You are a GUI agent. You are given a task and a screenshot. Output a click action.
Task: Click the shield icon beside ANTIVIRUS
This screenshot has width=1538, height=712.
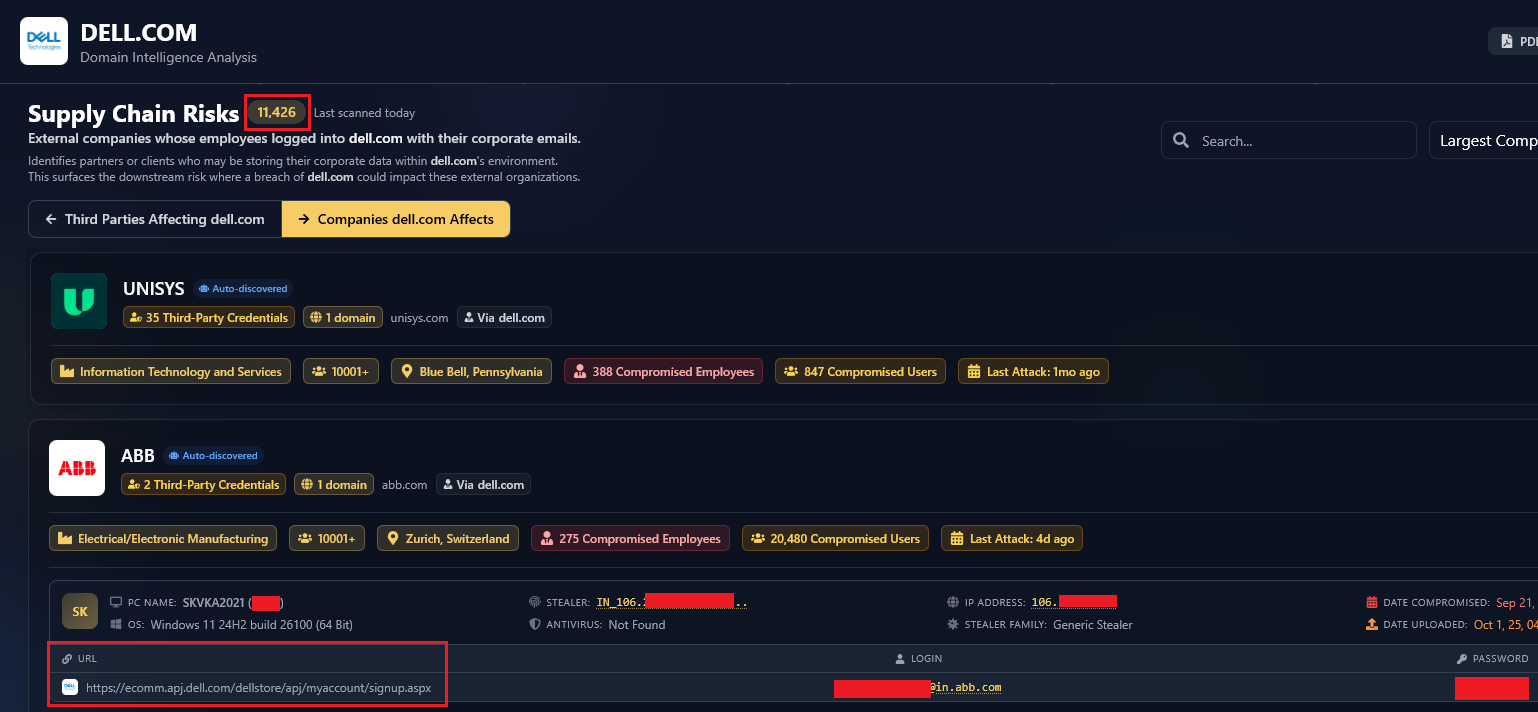[x=535, y=625]
